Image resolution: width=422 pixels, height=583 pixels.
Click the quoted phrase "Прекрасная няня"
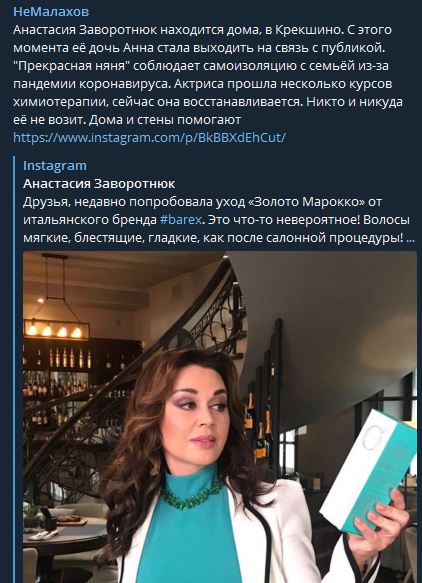[x=71, y=66]
